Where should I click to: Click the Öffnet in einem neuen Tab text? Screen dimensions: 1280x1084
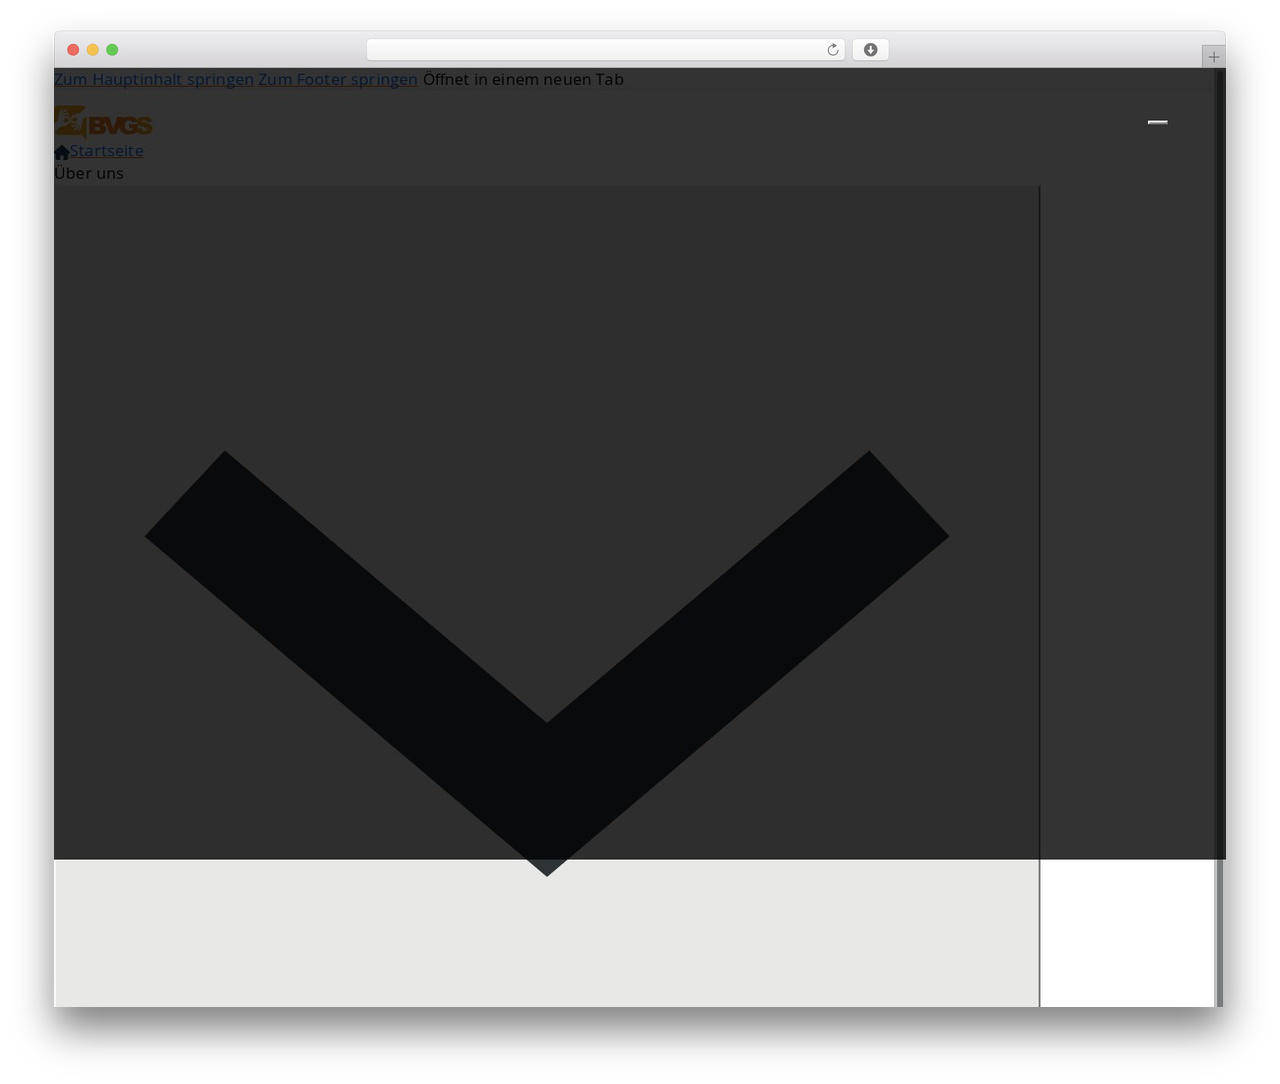click(523, 79)
